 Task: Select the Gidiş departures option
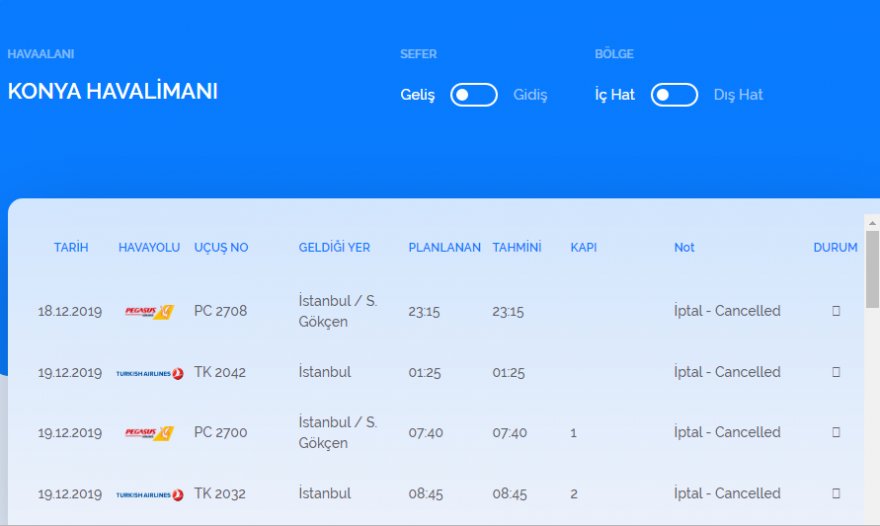[x=530, y=95]
